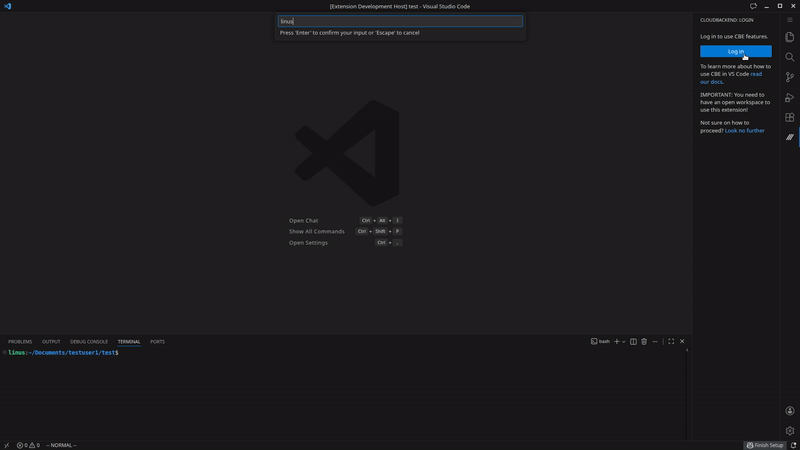Select the bash terminal label
Screen dimensions: 800x450
point(600,341)
